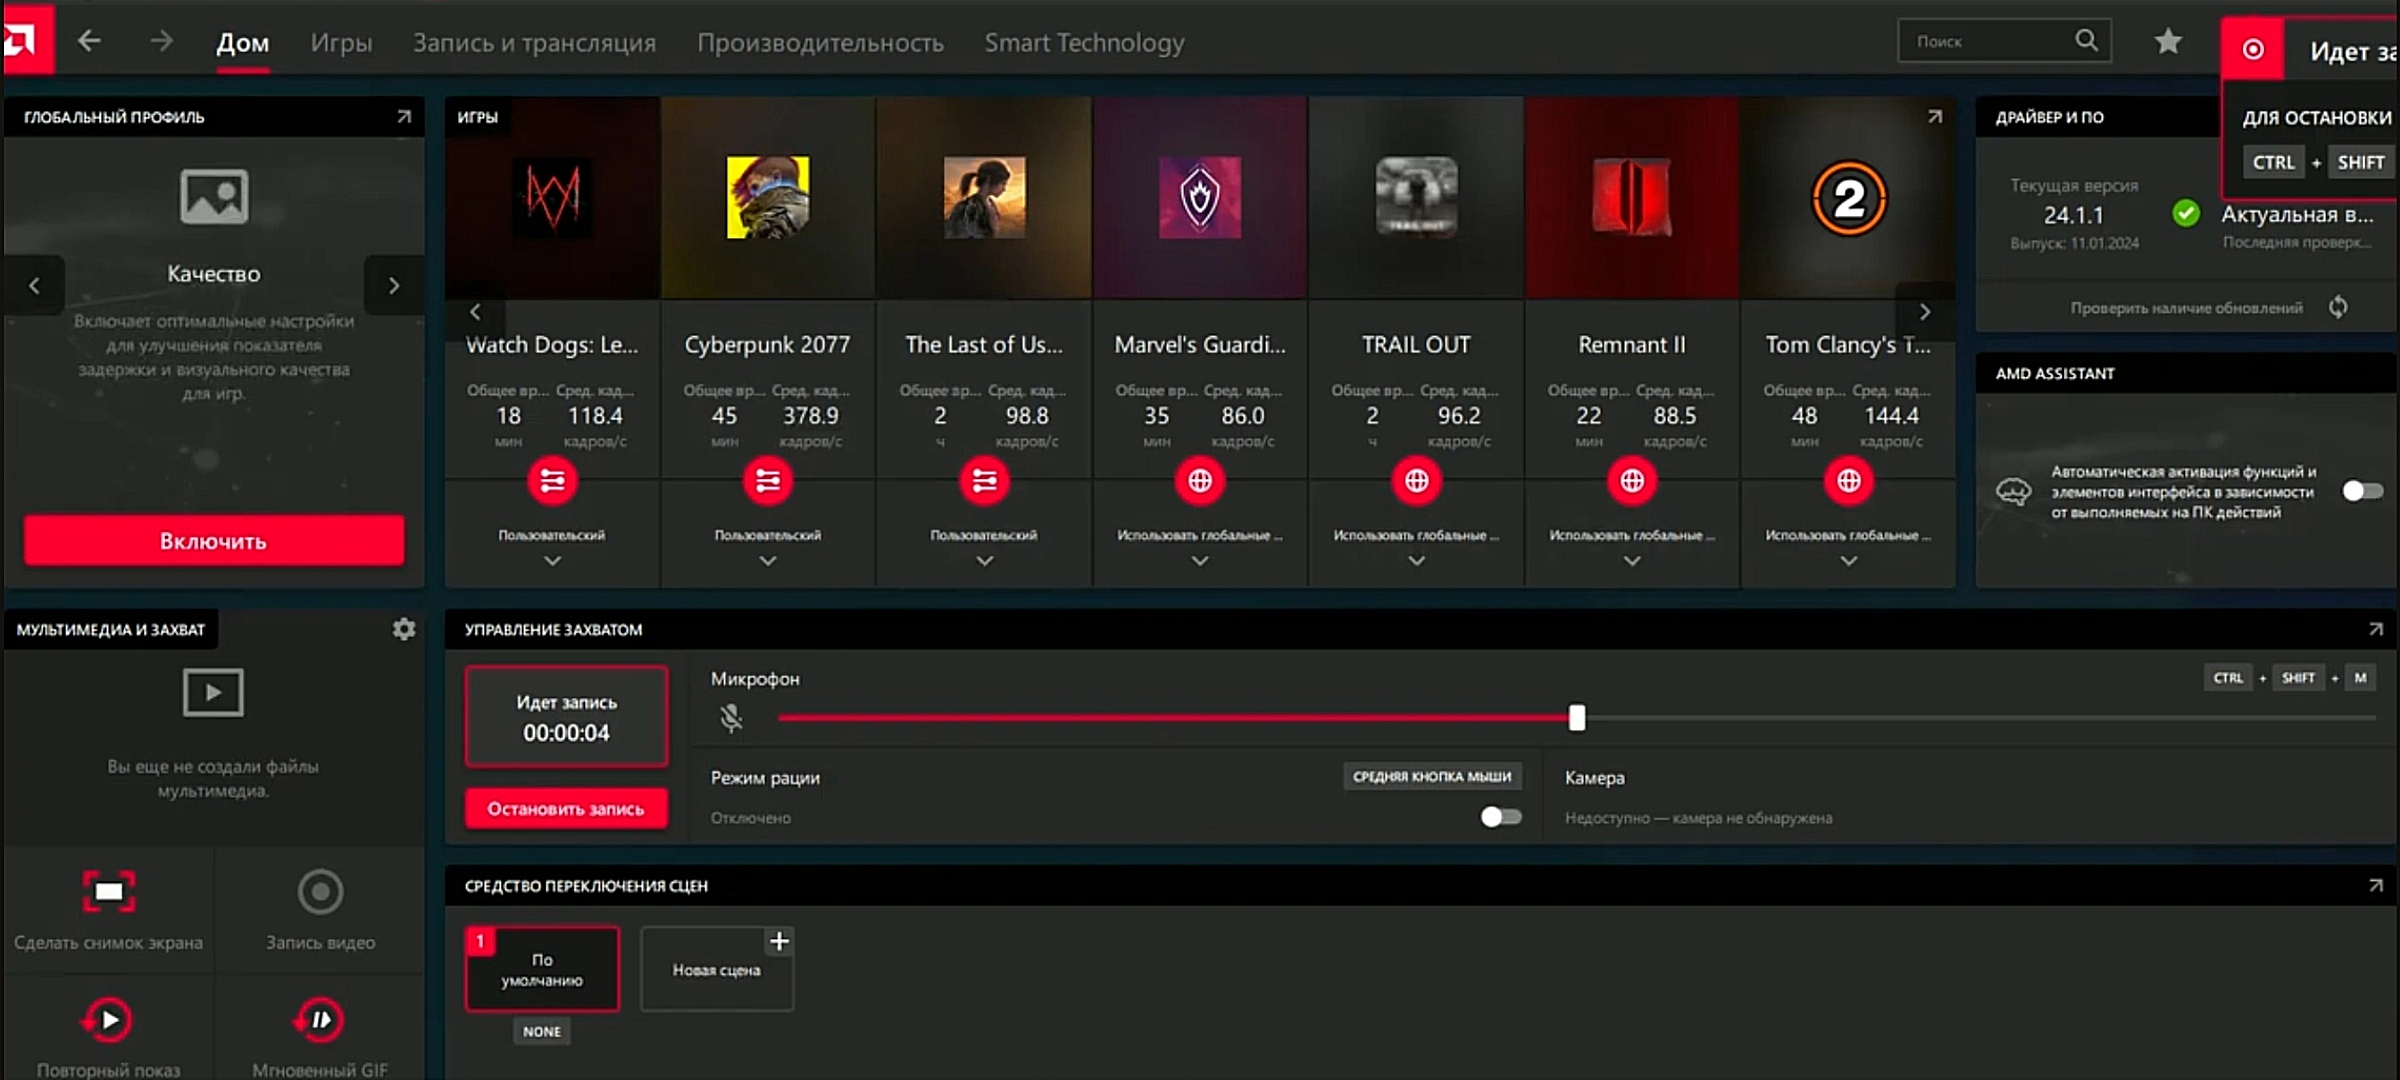Click Остановить запись button
The image size is (2400, 1080).
pos(566,809)
